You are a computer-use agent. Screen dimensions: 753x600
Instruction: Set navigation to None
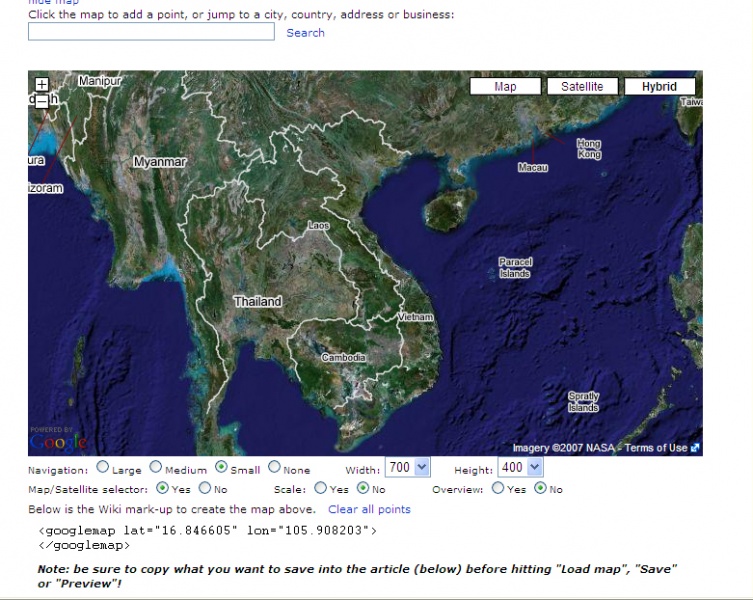pyautogui.click(x=274, y=467)
